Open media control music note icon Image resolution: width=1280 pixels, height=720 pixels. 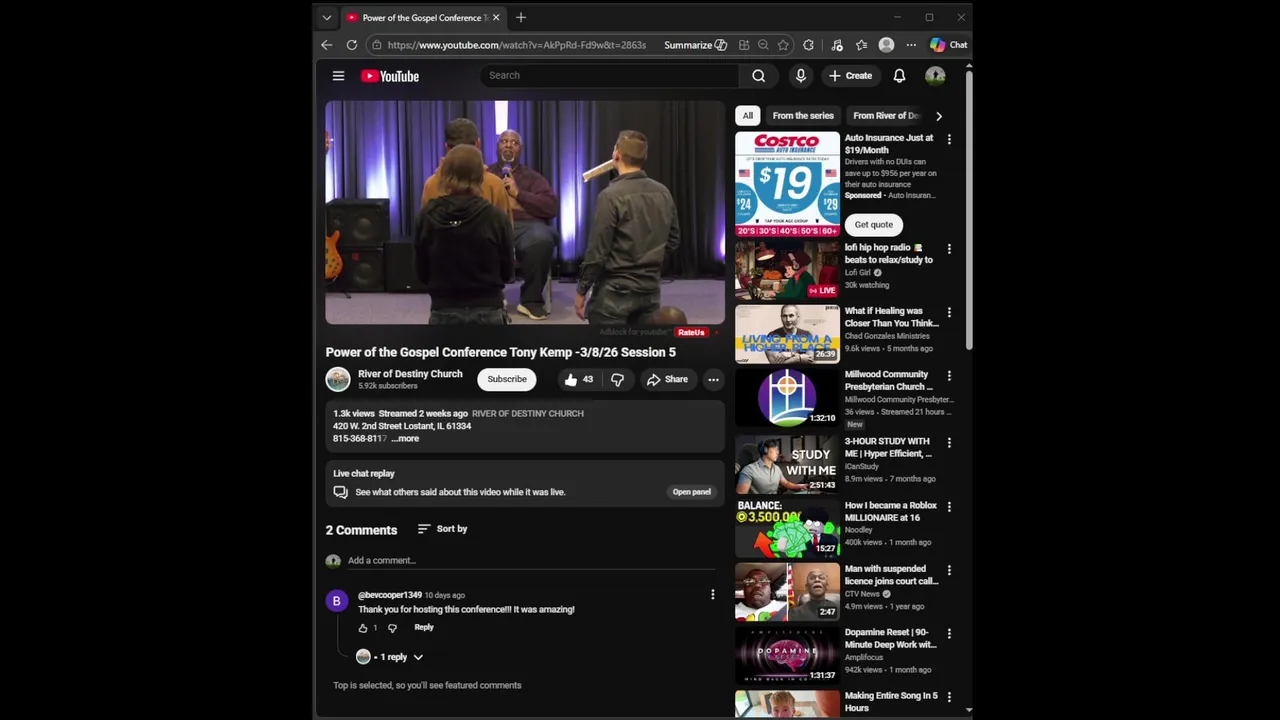[836, 45]
